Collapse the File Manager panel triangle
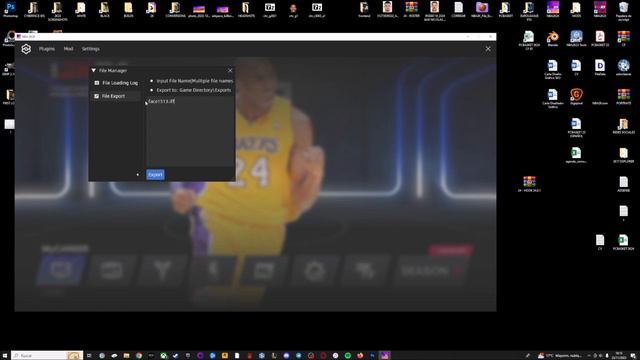Viewport: 640px width, 360px height. (x=93, y=71)
